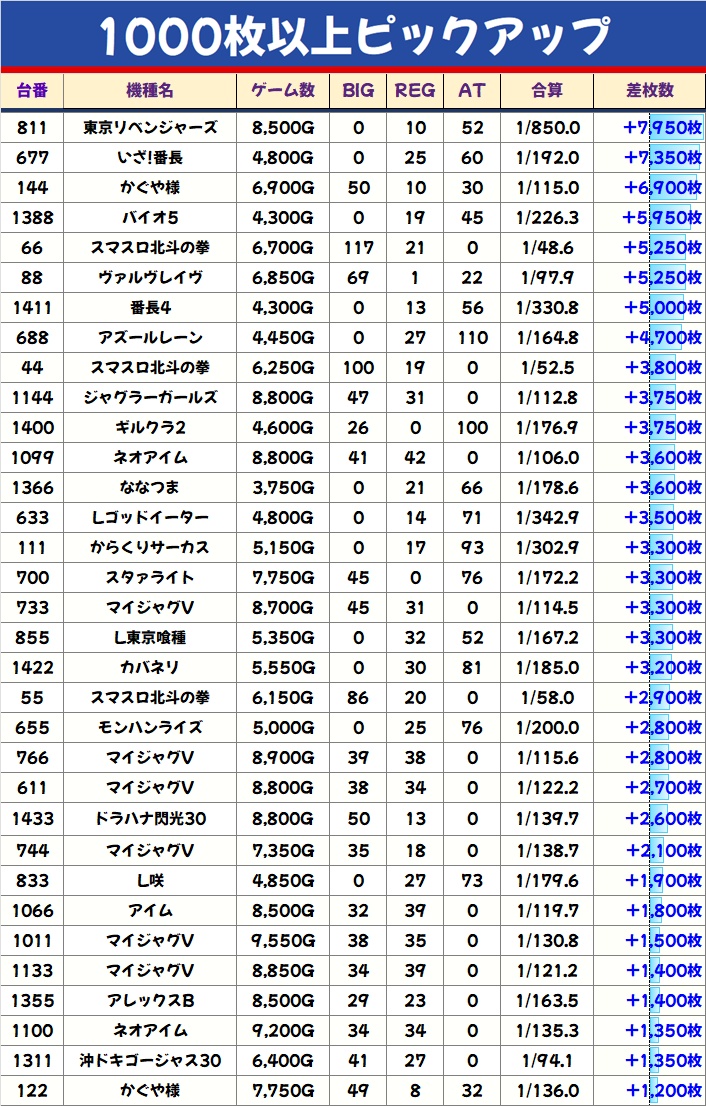Click the ジャグラーガールズ machine name
Image resolution: width=706 pixels, height=1106 pixels.
150,398
